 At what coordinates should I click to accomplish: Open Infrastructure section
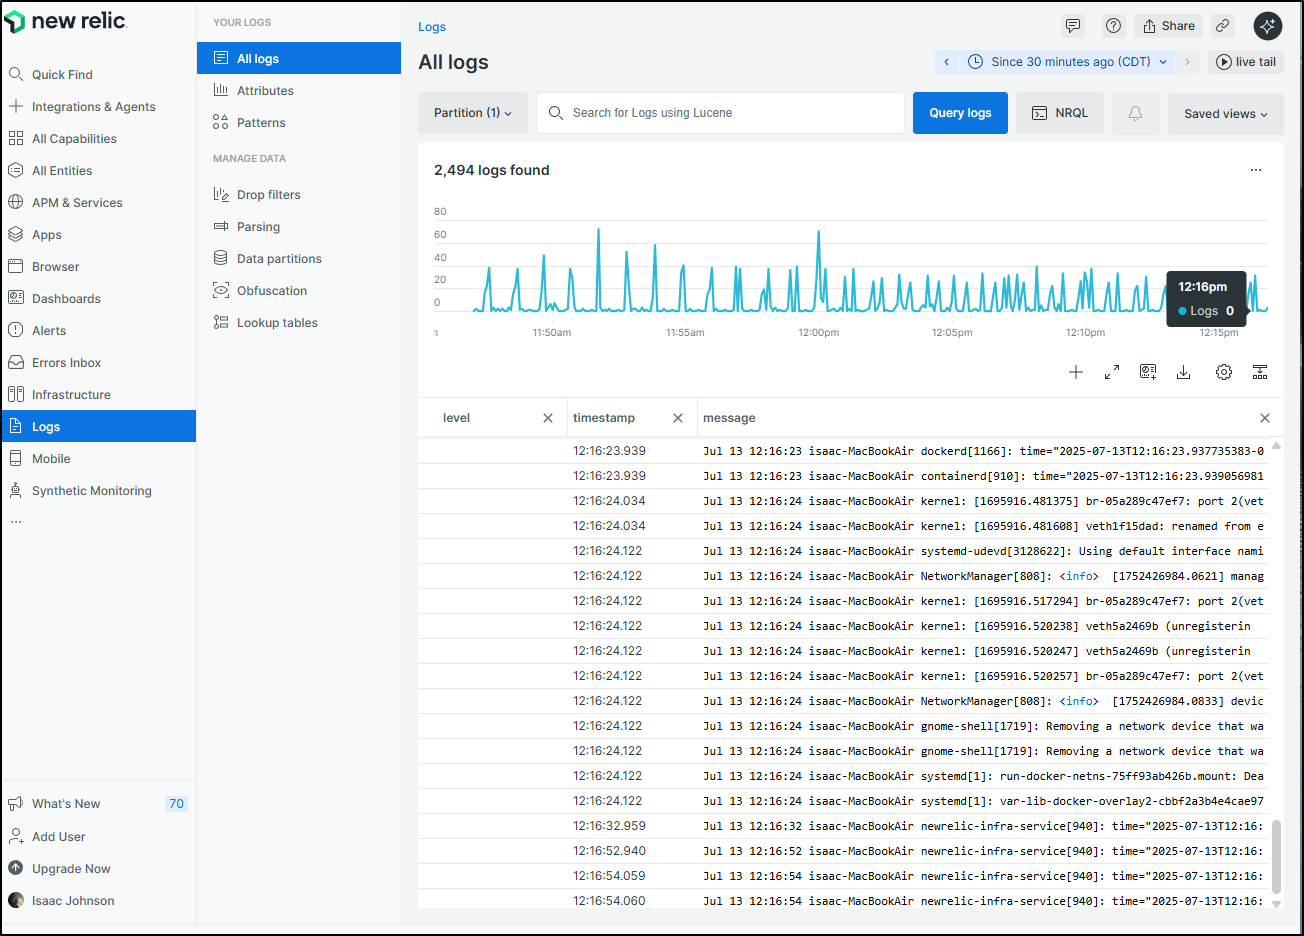coord(99,394)
